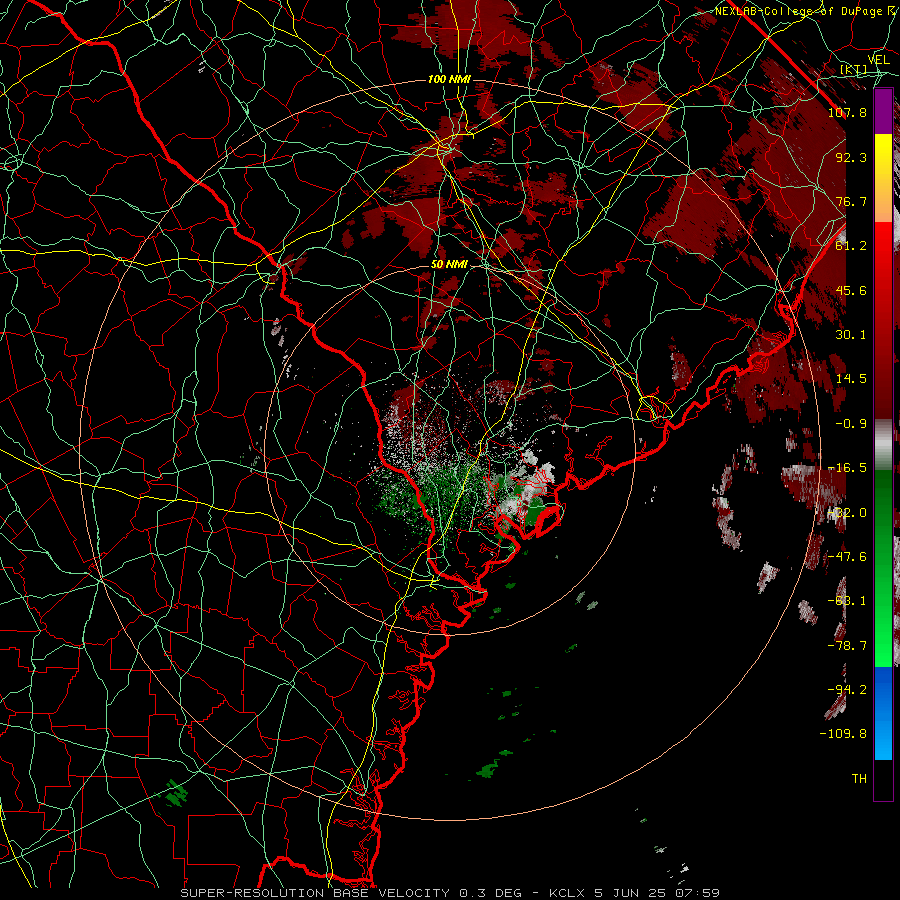This screenshot has width=900, height=900.
Task: Select the -0.9 velocity scale value
Action: coord(851,424)
